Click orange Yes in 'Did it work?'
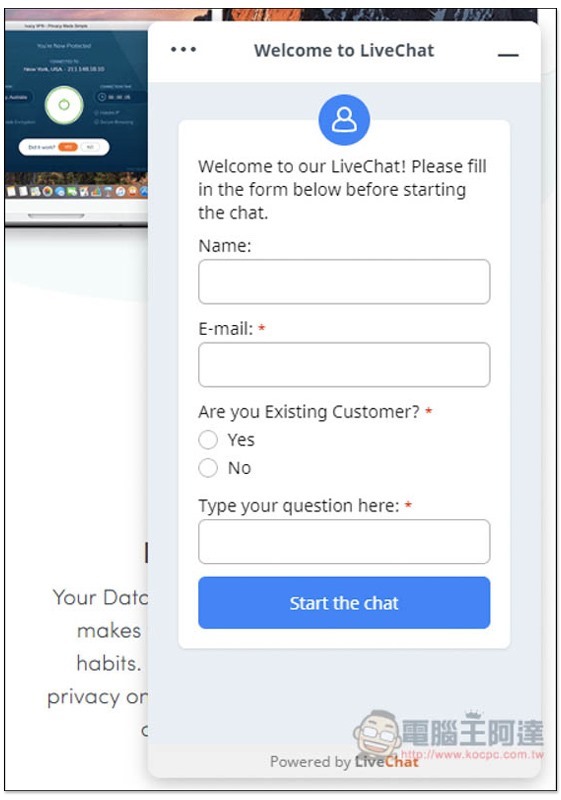The height and width of the screenshot is (800, 561). (x=68, y=147)
